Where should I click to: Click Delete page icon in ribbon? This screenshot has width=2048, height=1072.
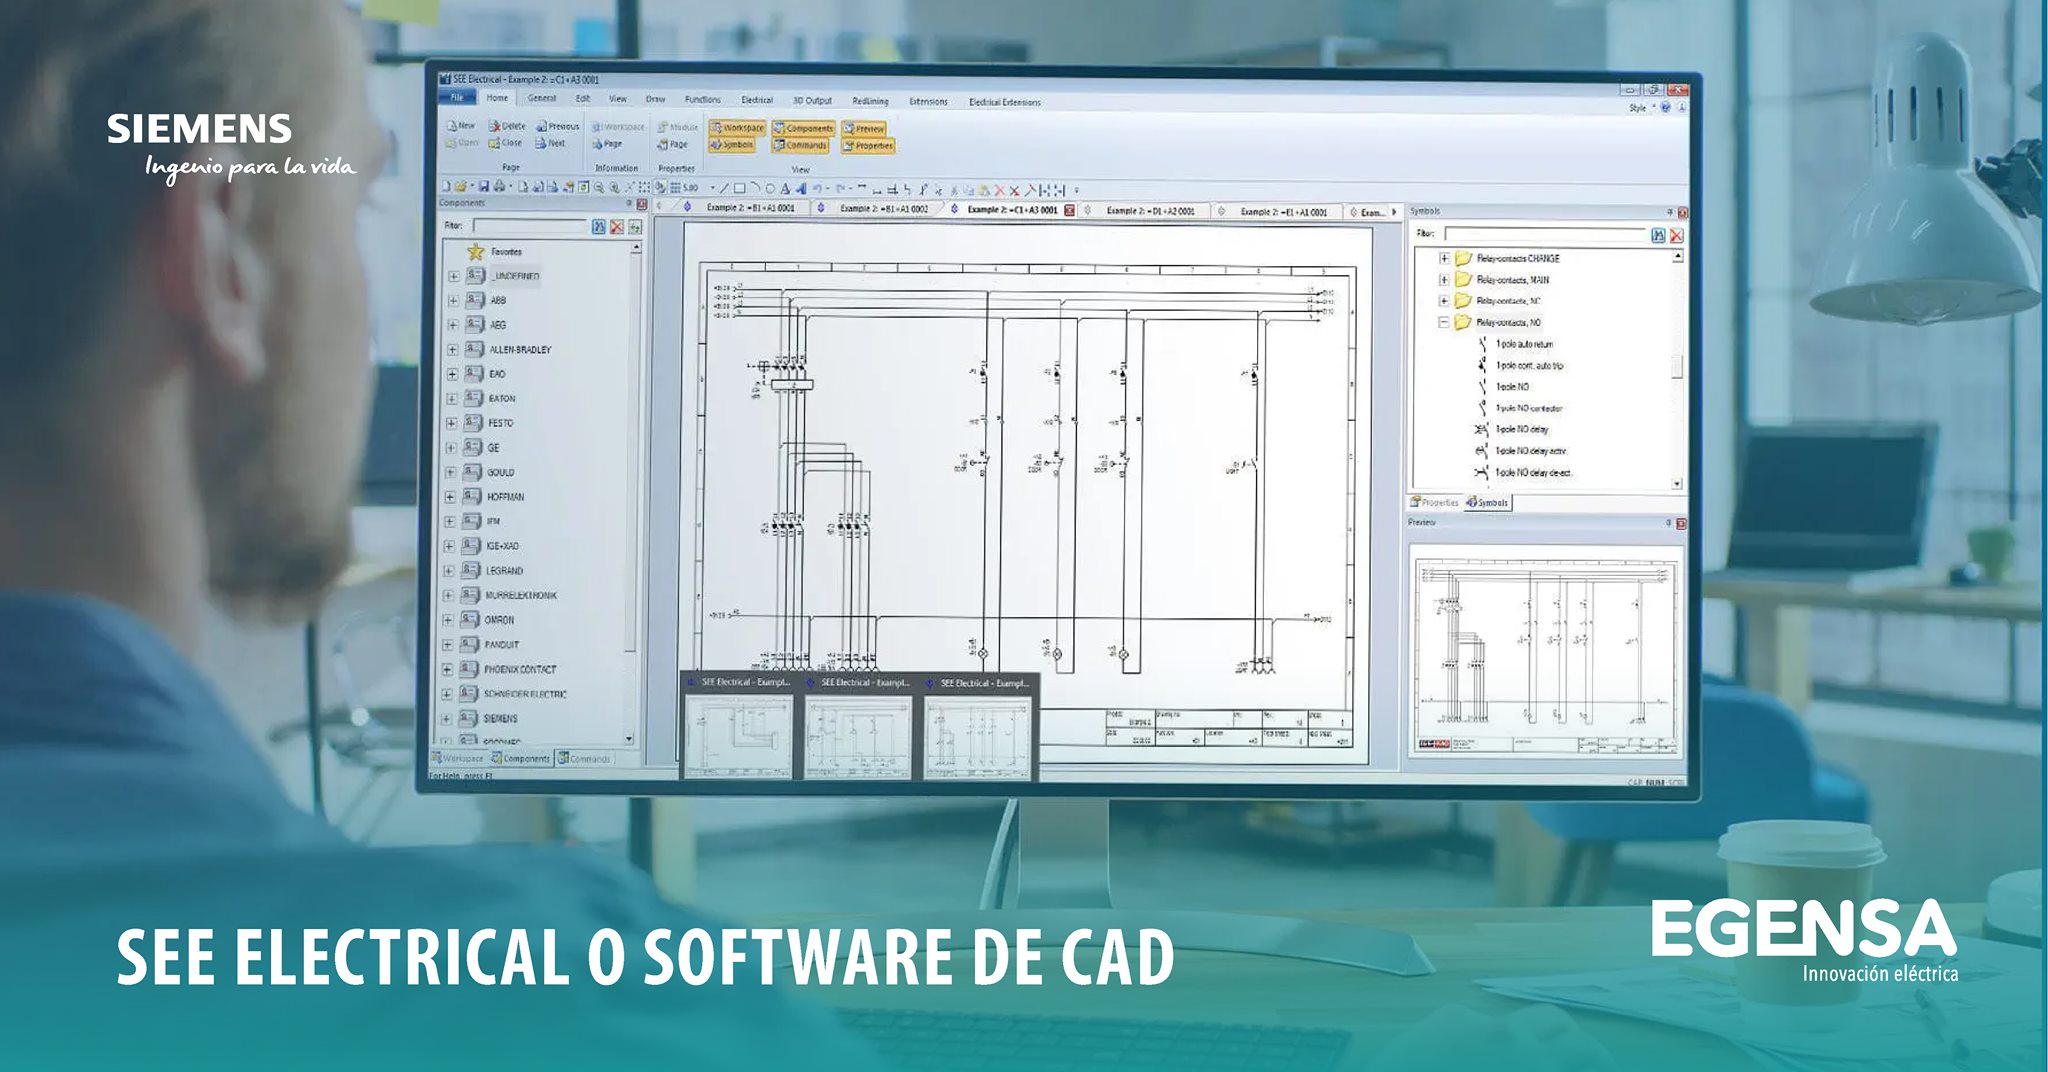pyautogui.click(x=494, y=126)
